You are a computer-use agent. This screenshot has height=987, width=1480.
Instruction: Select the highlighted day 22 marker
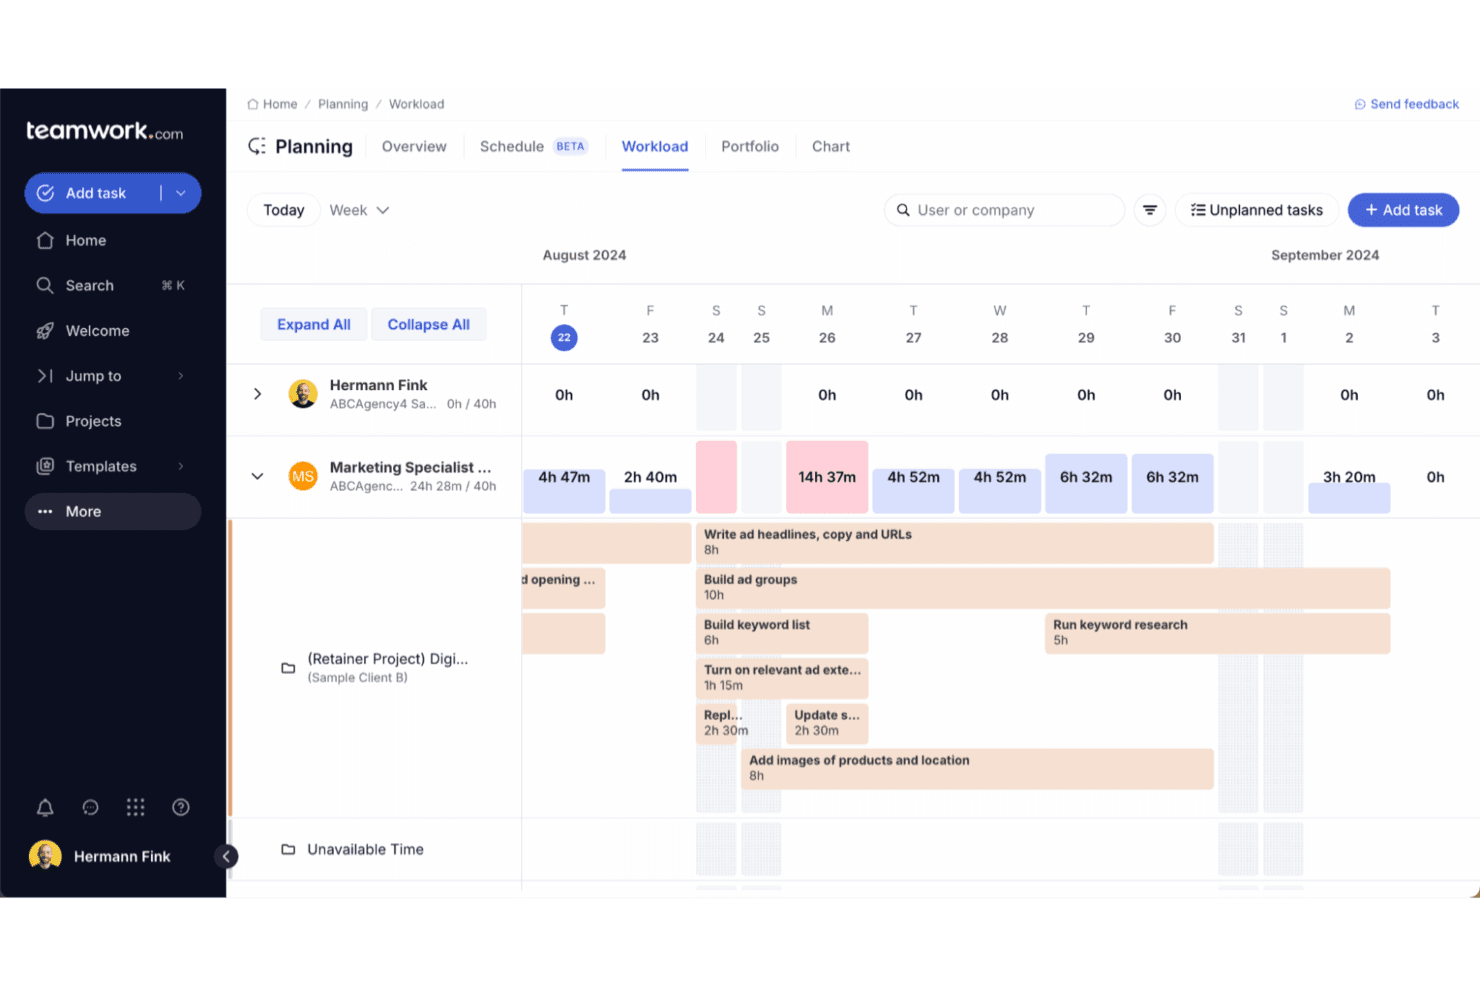(564, 338)
